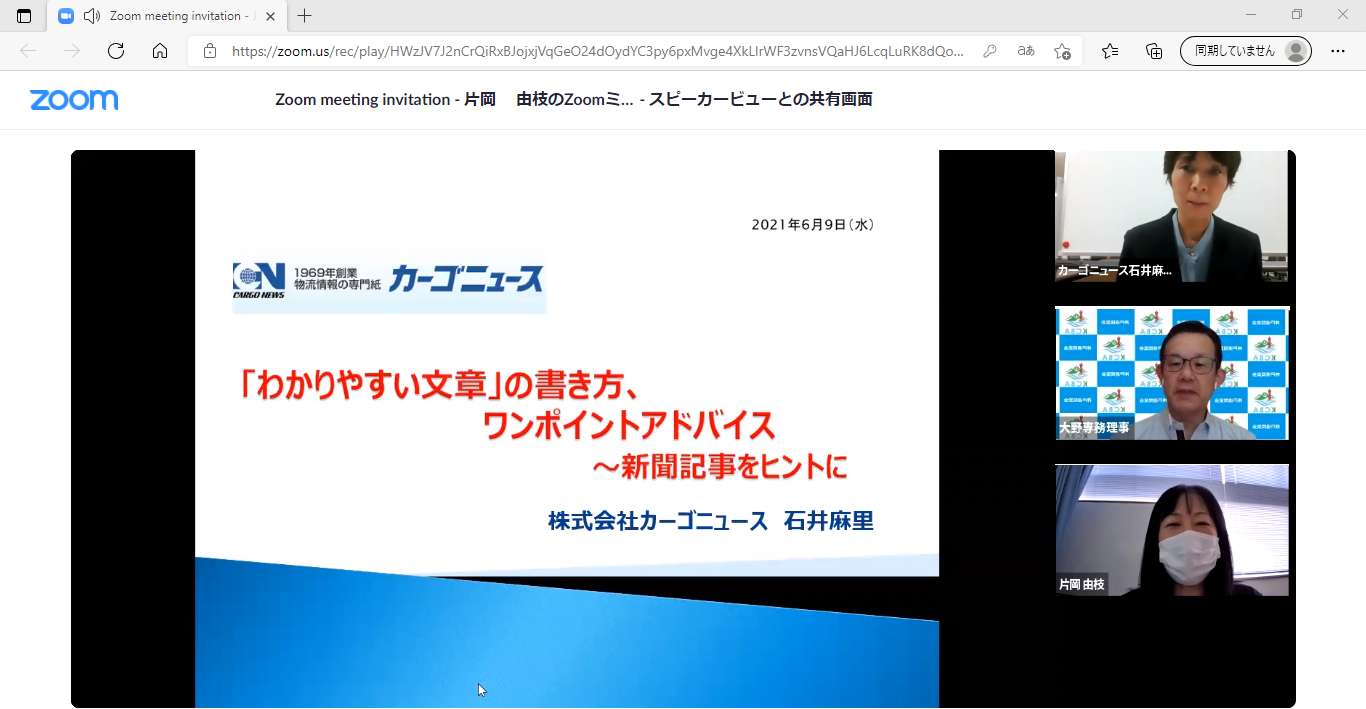Open browser settings and more menu
1366x709 pixels.
tap(1338, 51)
